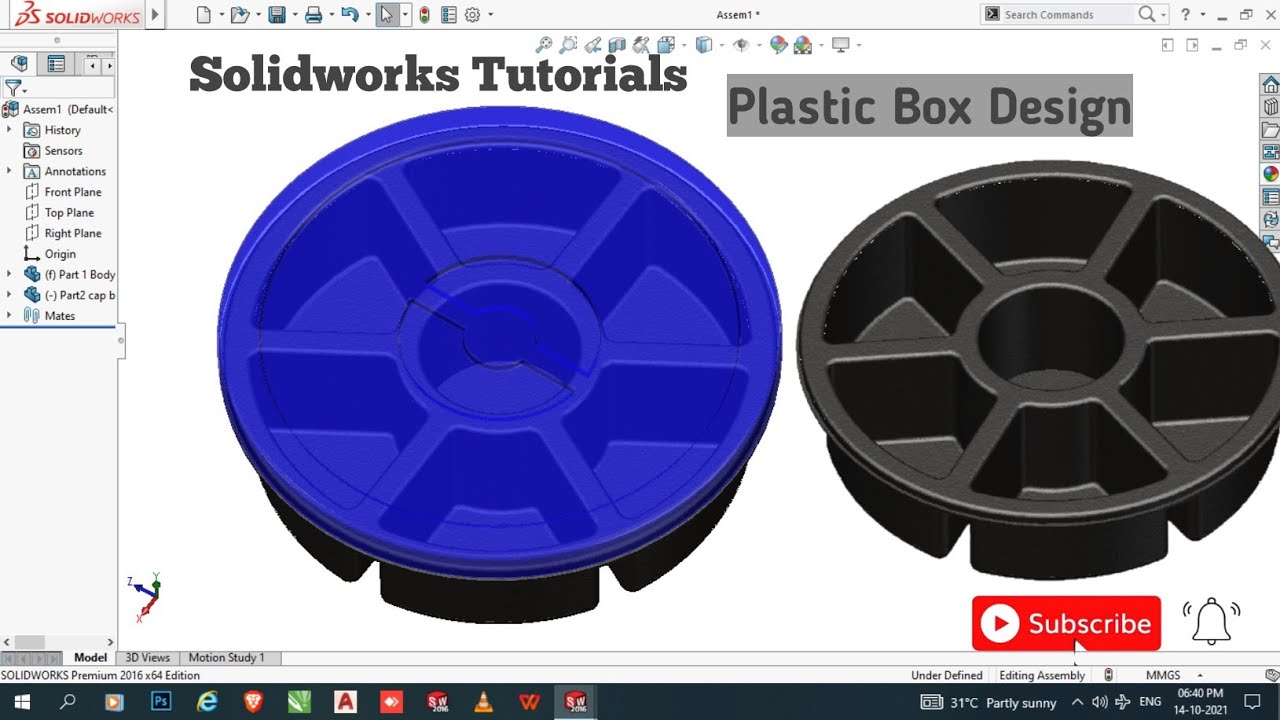Switch to the Model tab
The width and height of the screenshot is (1280, 720).
(x=90, y=658)
